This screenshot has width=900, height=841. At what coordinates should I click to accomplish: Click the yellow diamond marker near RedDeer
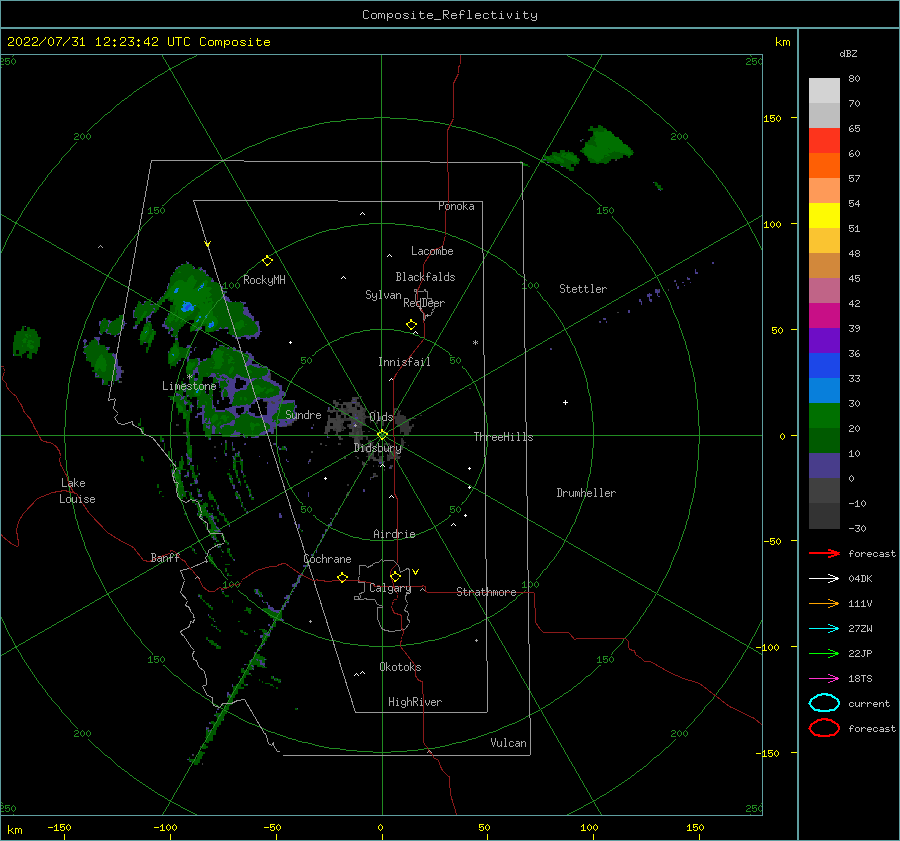(412, 325)
